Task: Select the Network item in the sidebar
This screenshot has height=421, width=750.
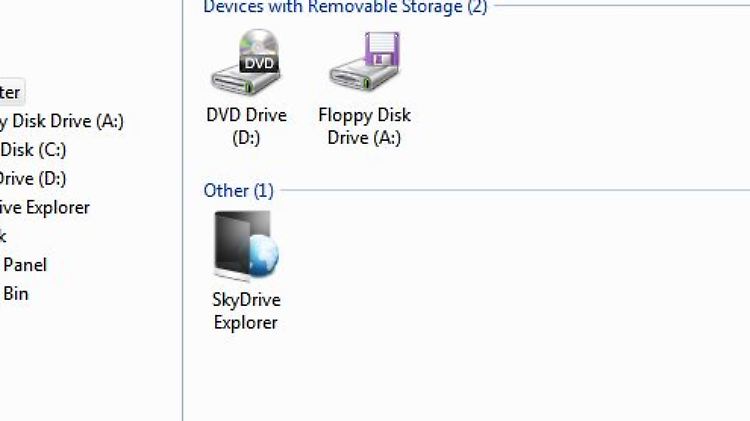Action: coord(3,236)
